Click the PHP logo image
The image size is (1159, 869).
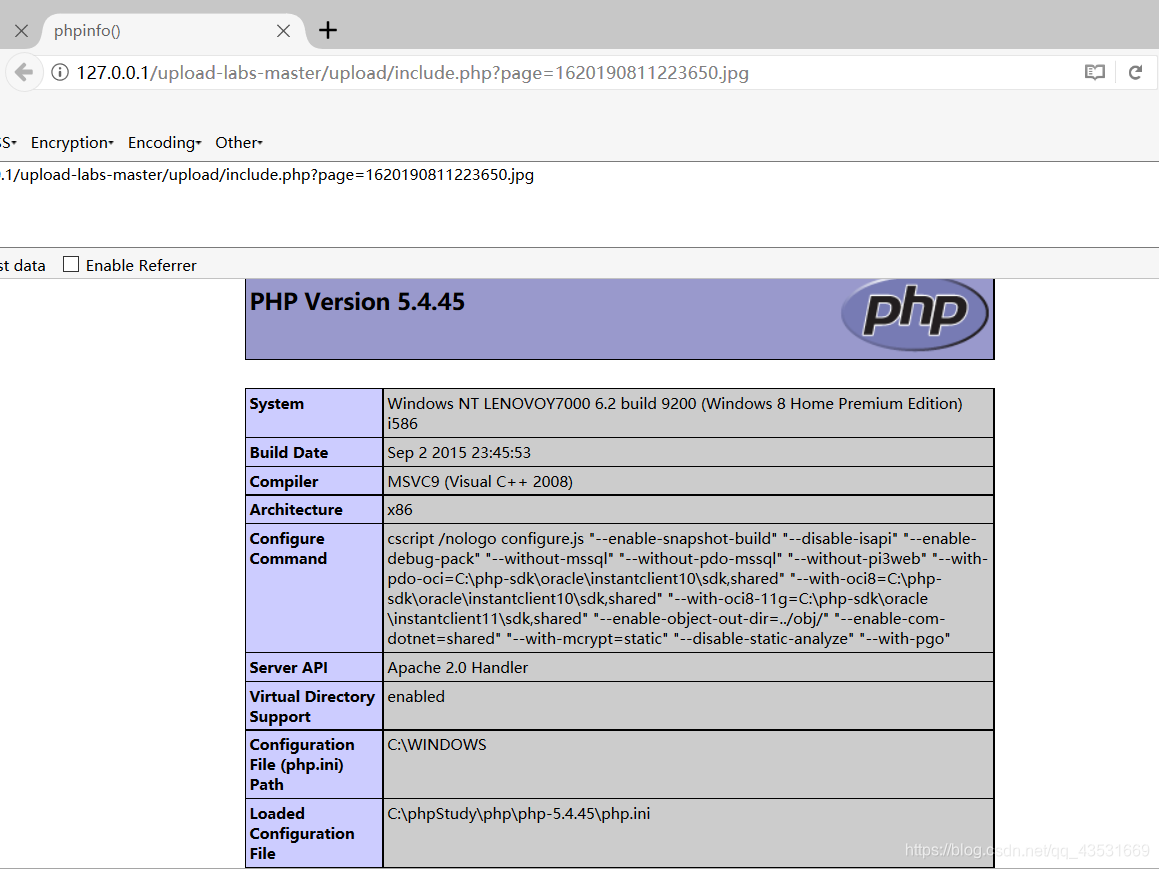[914, 314]
